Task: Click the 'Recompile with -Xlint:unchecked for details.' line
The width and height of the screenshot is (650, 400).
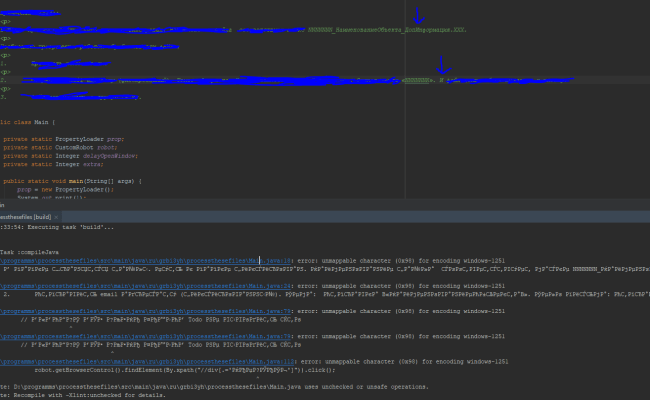Action: click(x=83, y=395)
